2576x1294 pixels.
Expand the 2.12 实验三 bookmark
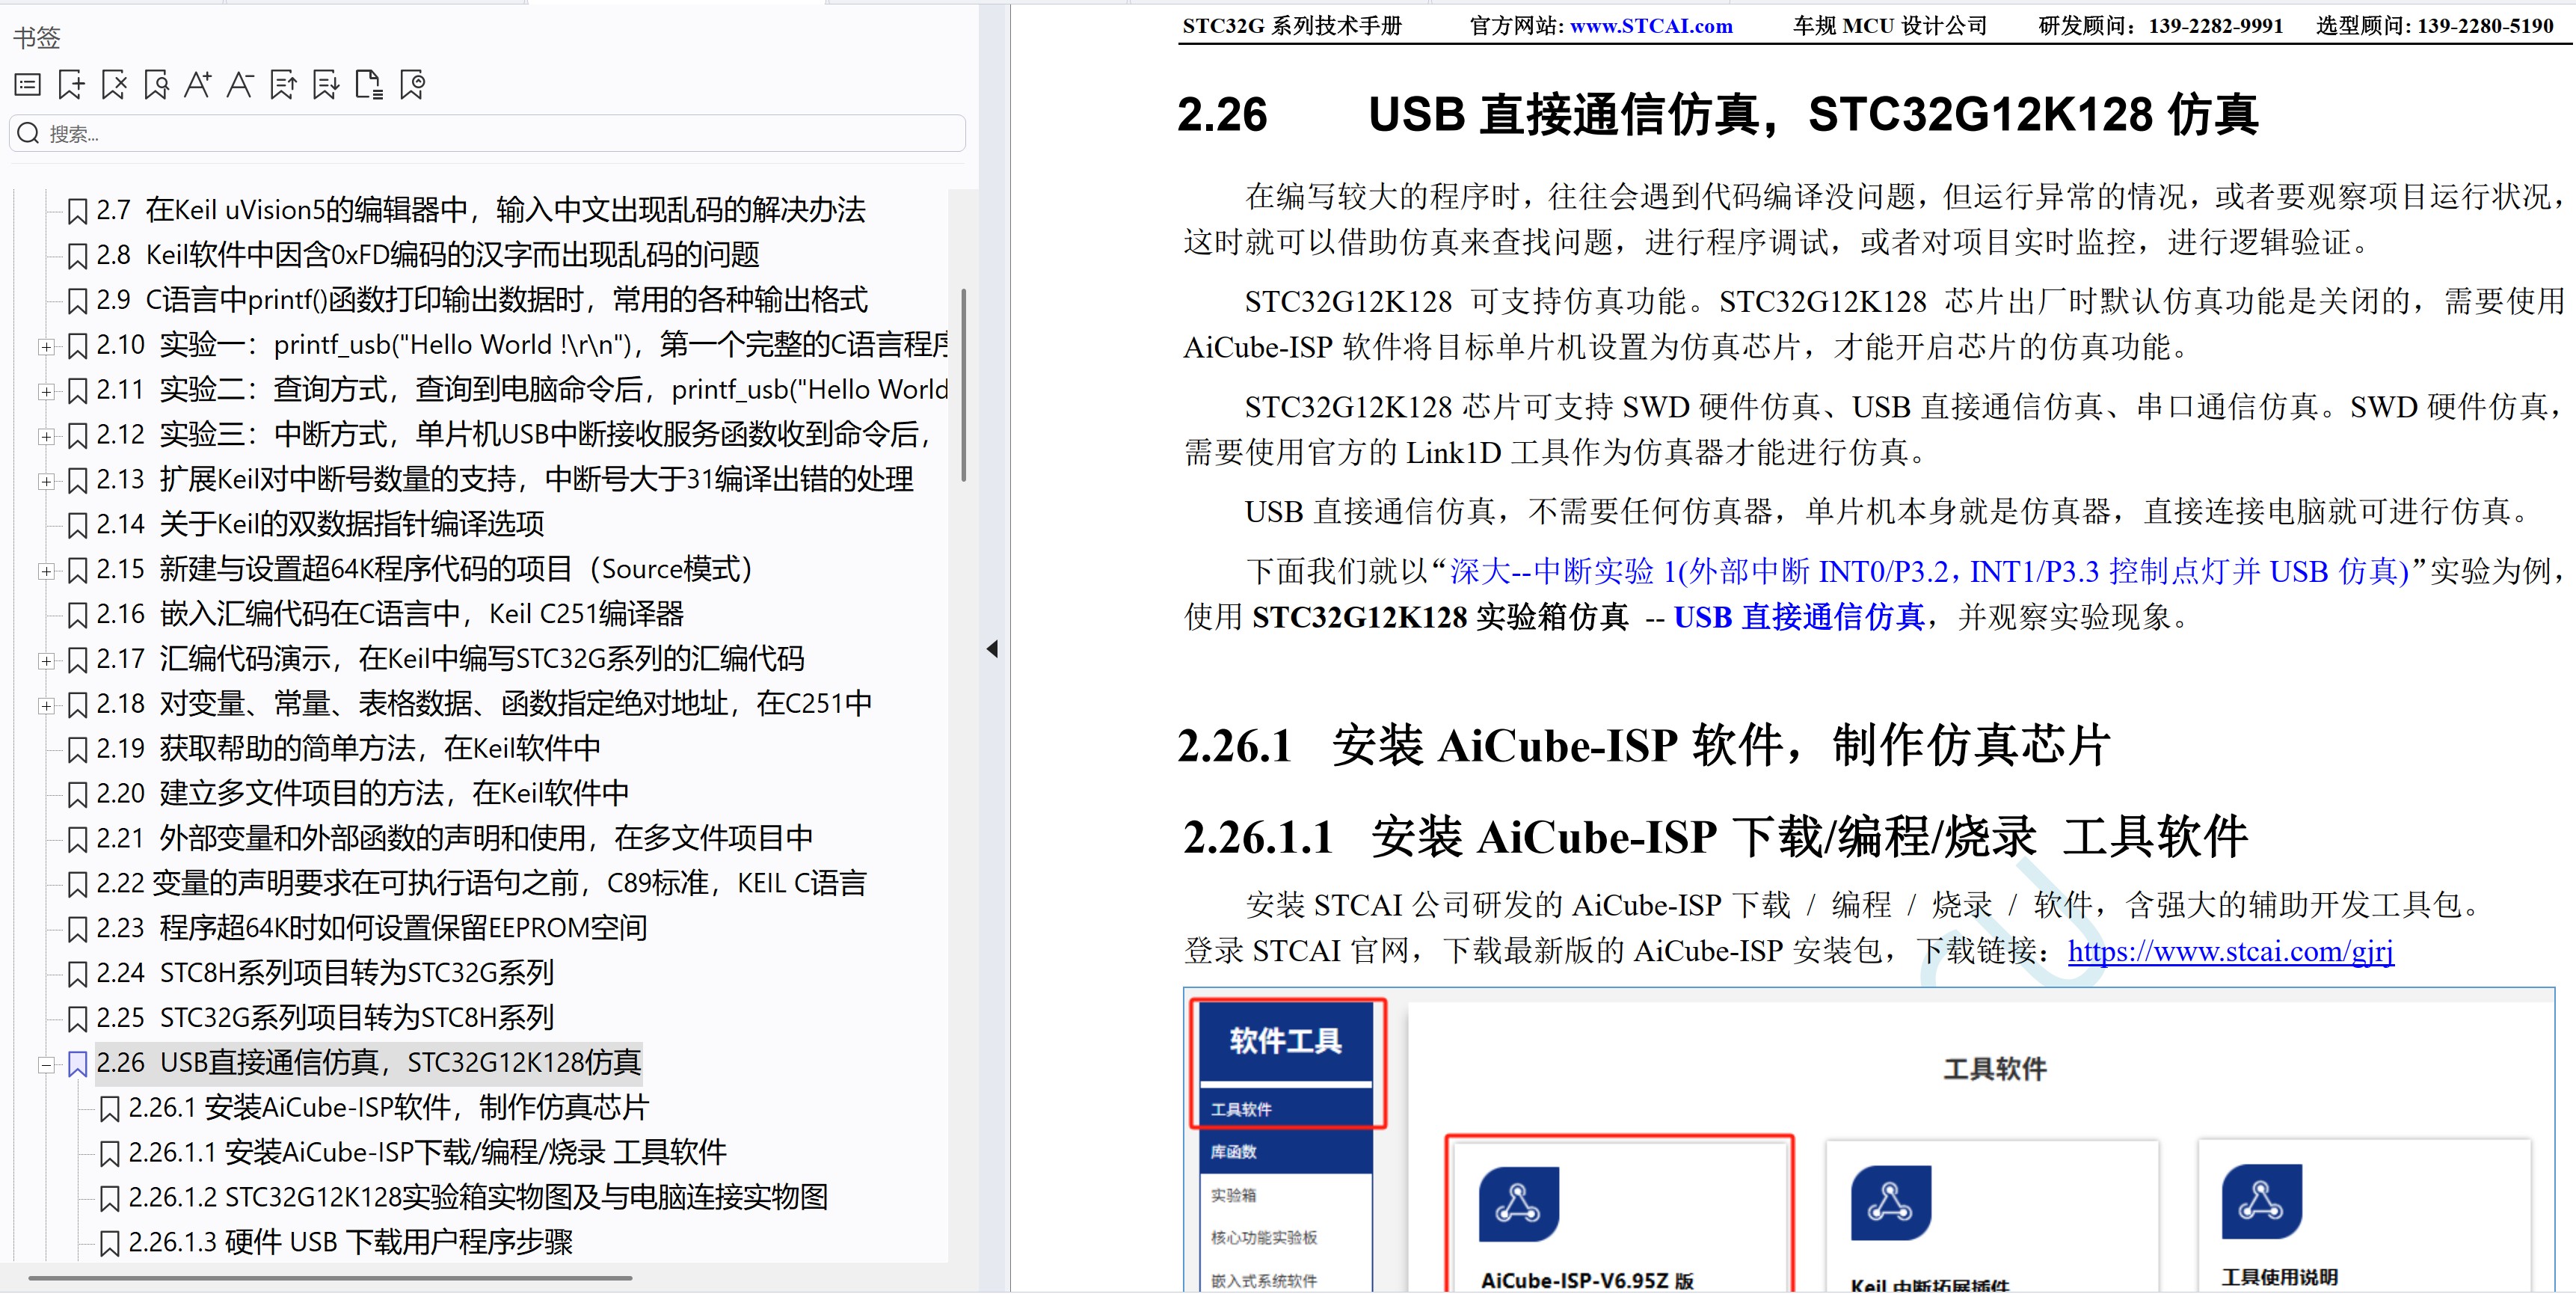point(46,437)
